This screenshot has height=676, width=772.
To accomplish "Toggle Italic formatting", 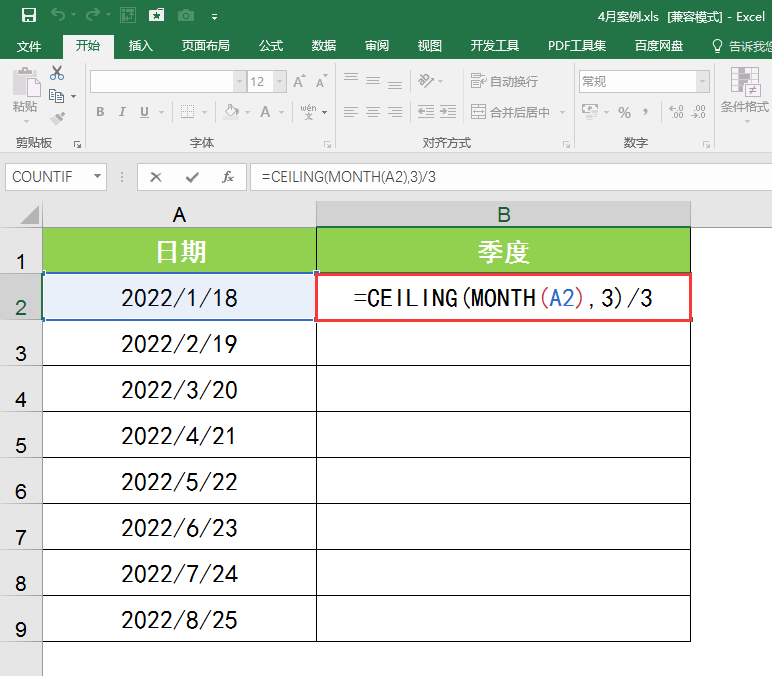I will (x=122, y=112).
